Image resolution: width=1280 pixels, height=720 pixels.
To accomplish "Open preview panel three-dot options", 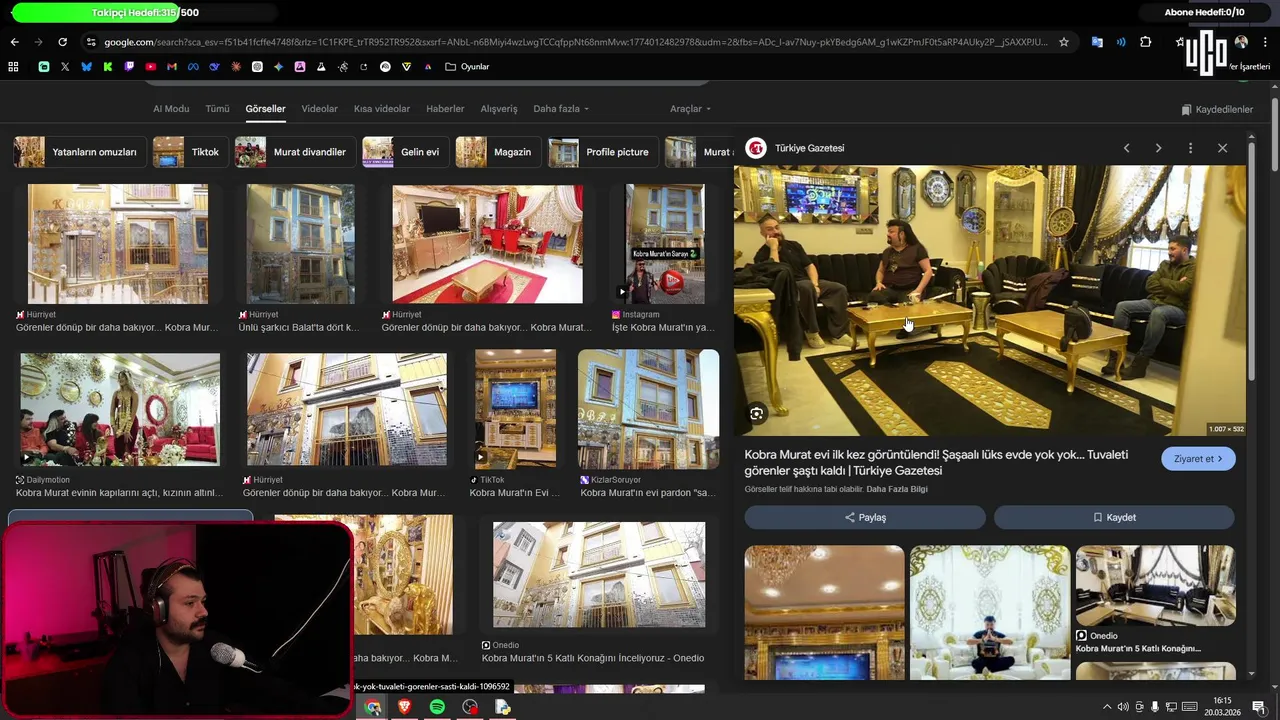I will (x=1190, y=148).
